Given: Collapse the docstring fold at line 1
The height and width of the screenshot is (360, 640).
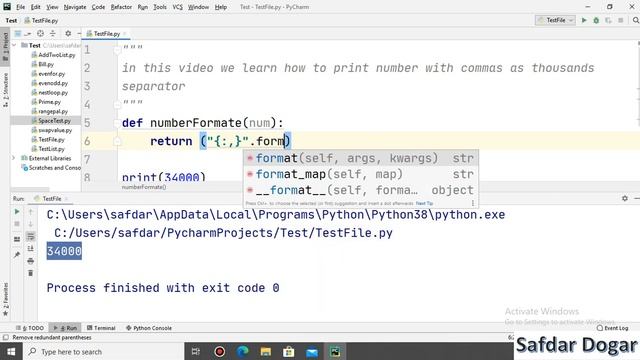Looking at the screenshot, I should pos(117,50).
